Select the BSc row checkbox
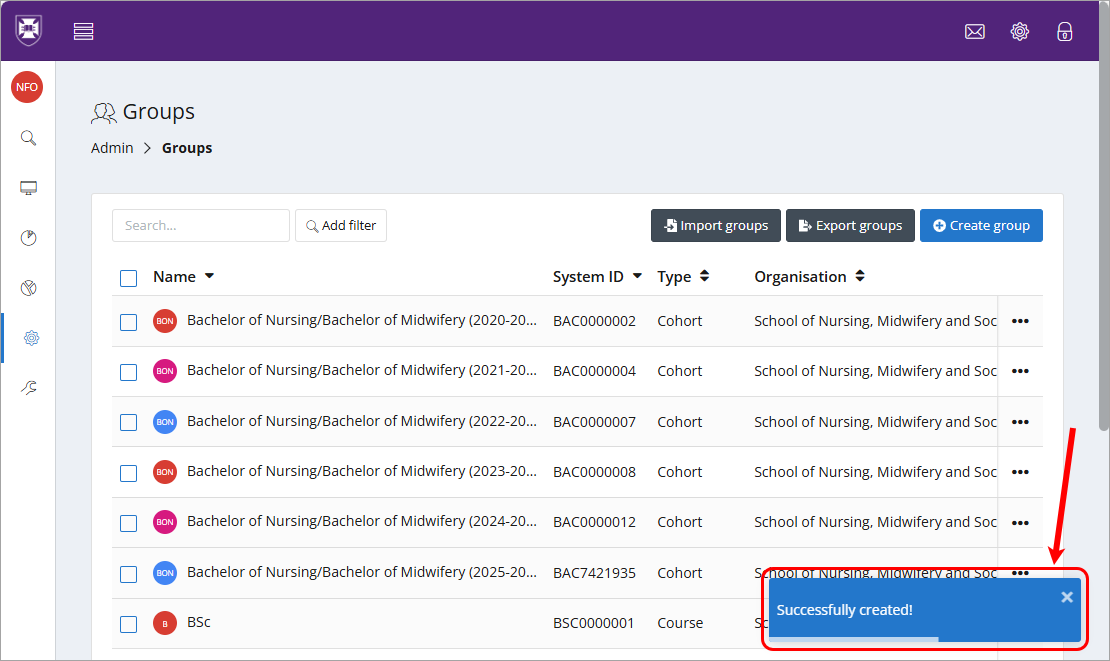The image size is (1110, 661). (128, 624)
